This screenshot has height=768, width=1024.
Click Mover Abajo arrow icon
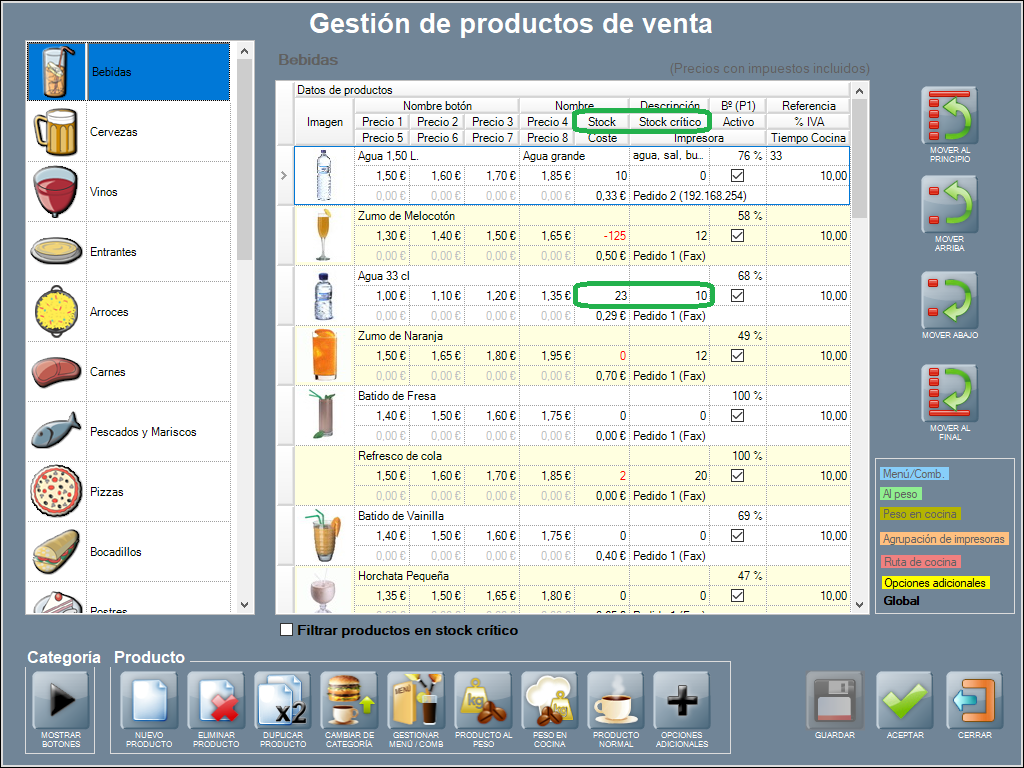[x=949, y=302]
